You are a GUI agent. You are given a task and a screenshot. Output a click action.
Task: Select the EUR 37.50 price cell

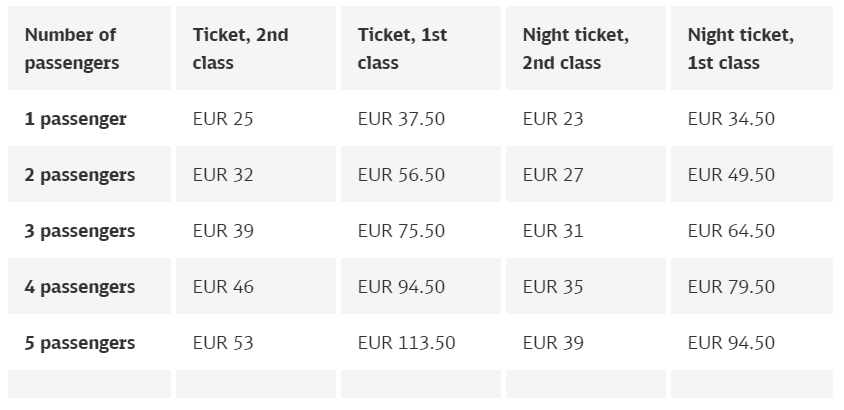(x=401, y=119)
